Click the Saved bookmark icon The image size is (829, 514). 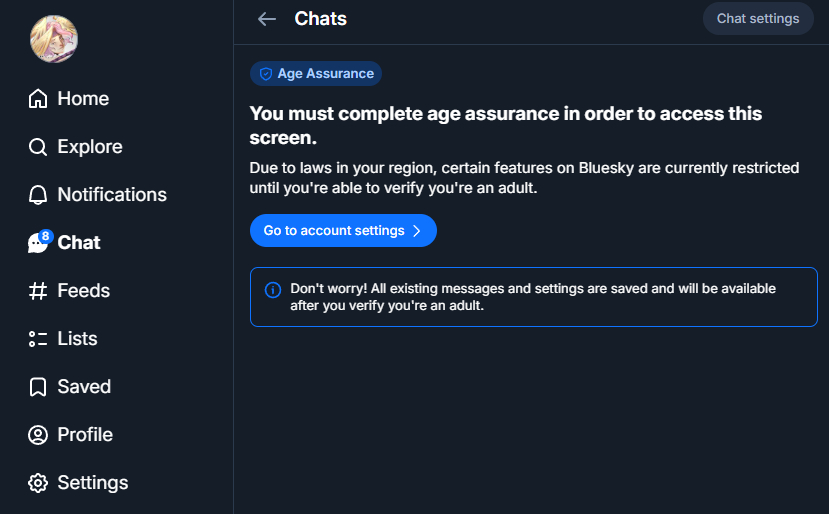tap(38, 387)
